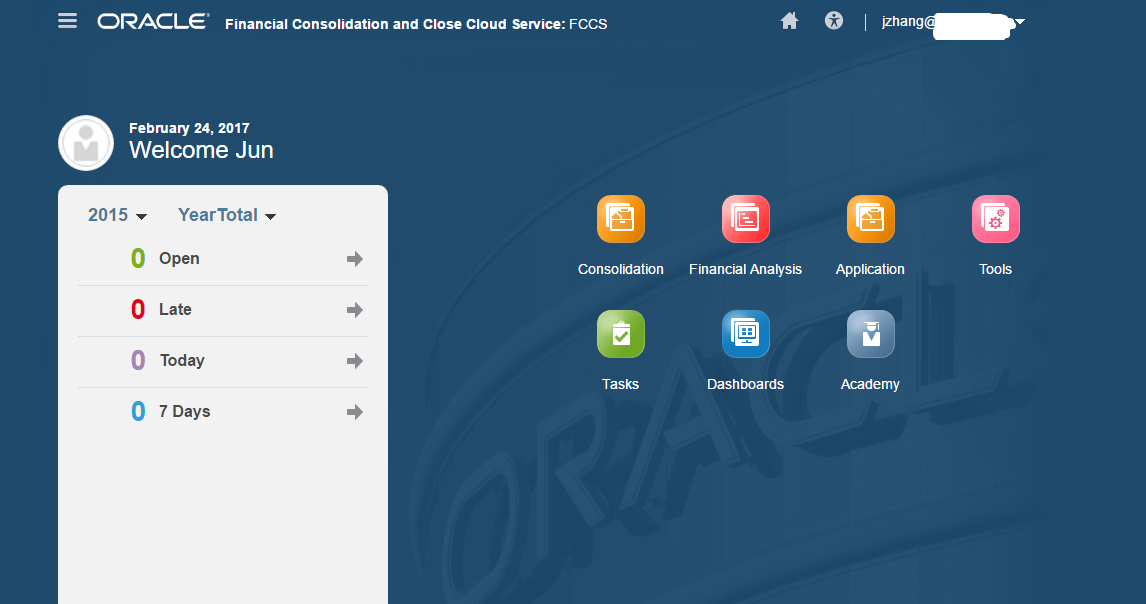Select the 7 Days tasks label
The image size is (1146, 604).
(x=184, y=412)
